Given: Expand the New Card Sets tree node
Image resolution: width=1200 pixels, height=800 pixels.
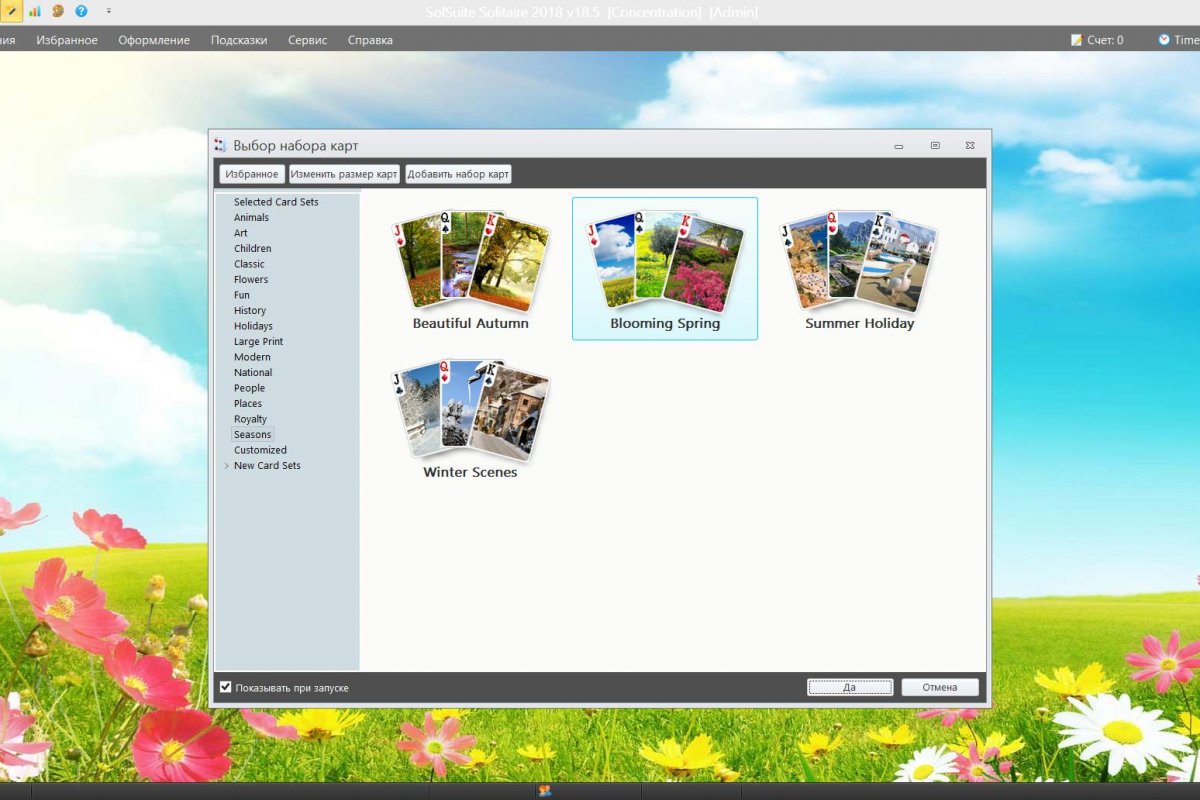Looking at the screenshot, I should [x=227, y=466].
